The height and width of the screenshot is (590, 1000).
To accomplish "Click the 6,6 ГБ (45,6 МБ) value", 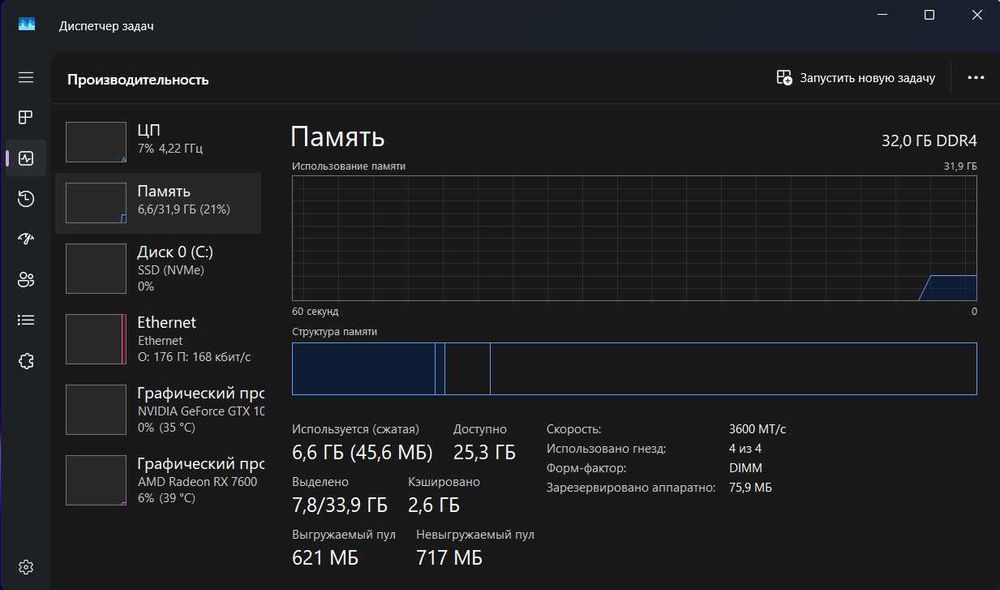I will [x=362, y=452].
